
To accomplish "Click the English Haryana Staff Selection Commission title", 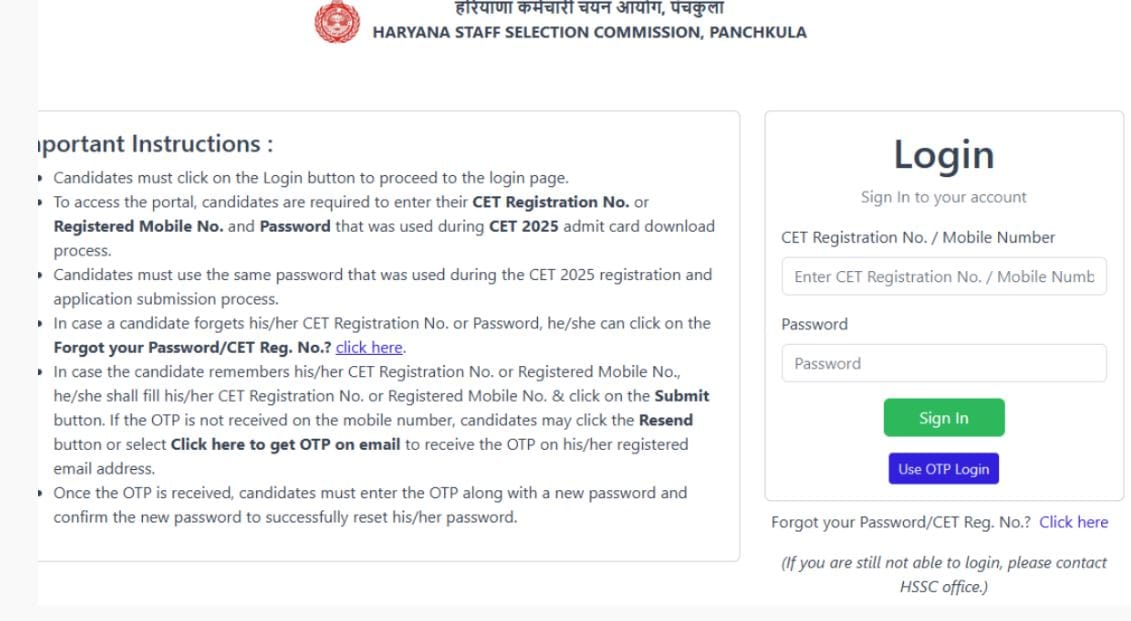I will coord(589,32).
